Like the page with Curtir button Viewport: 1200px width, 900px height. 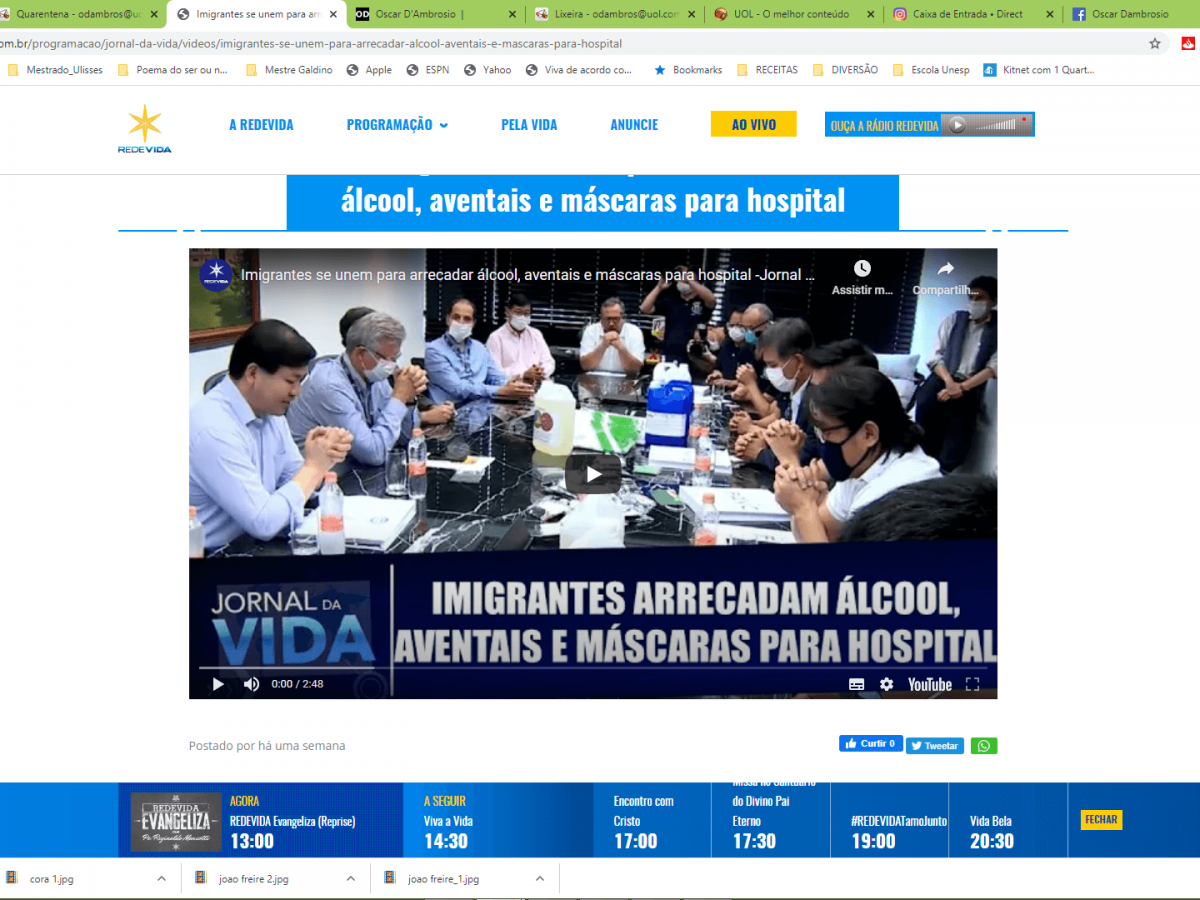pos(871,744)
